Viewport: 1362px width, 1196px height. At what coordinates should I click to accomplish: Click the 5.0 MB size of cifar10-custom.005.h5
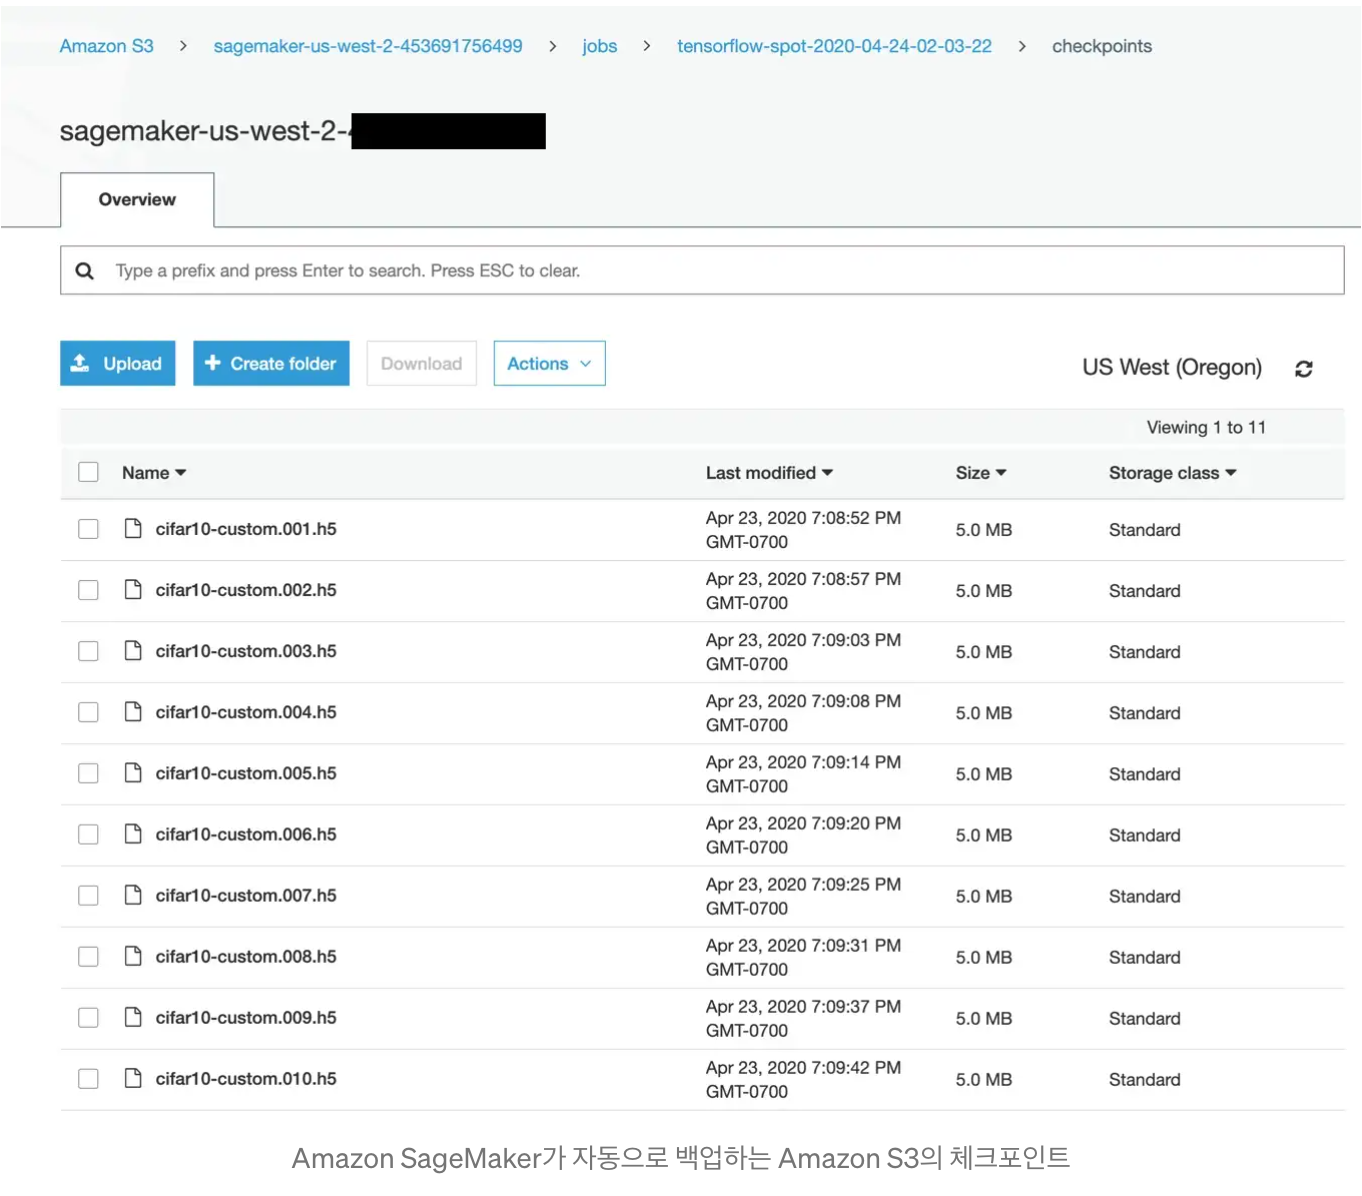click(x=984, y=774)
